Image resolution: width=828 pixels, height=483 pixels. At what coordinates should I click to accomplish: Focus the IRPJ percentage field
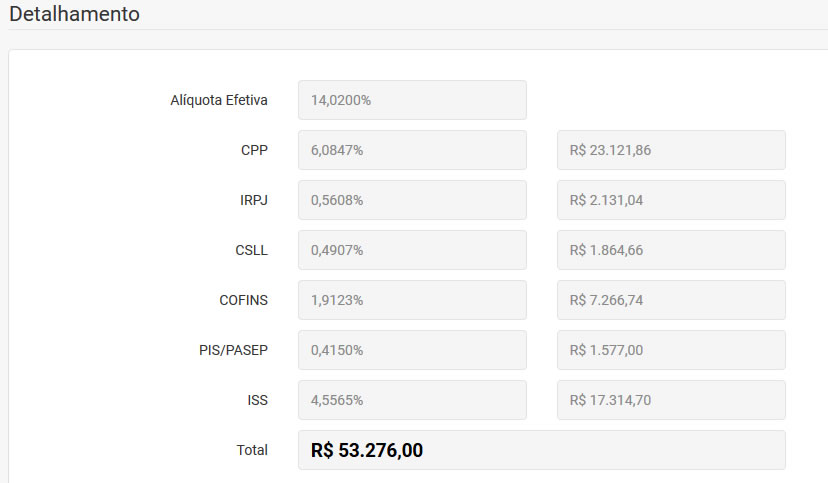click(412, 200)
